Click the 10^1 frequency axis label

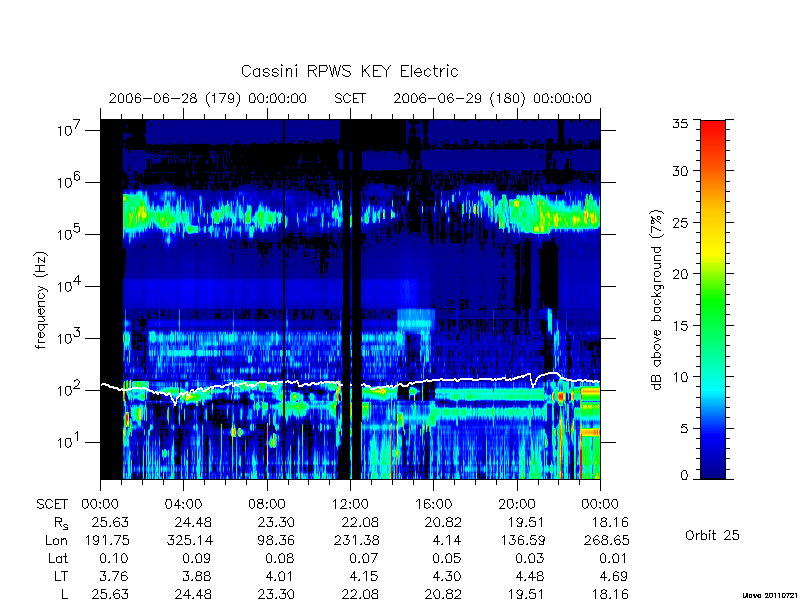click(69, 441)
